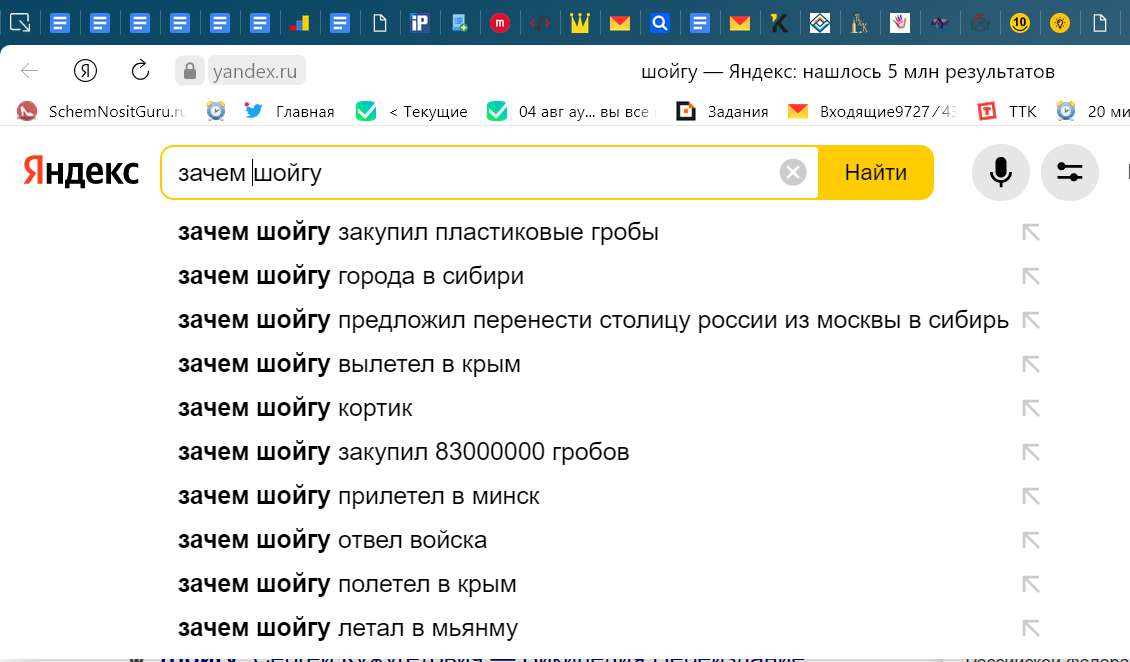The height and width of the screenshot is (662, 1130).
Task: Switch to the yellow crown tab
Action: click(x=579, y=23)
